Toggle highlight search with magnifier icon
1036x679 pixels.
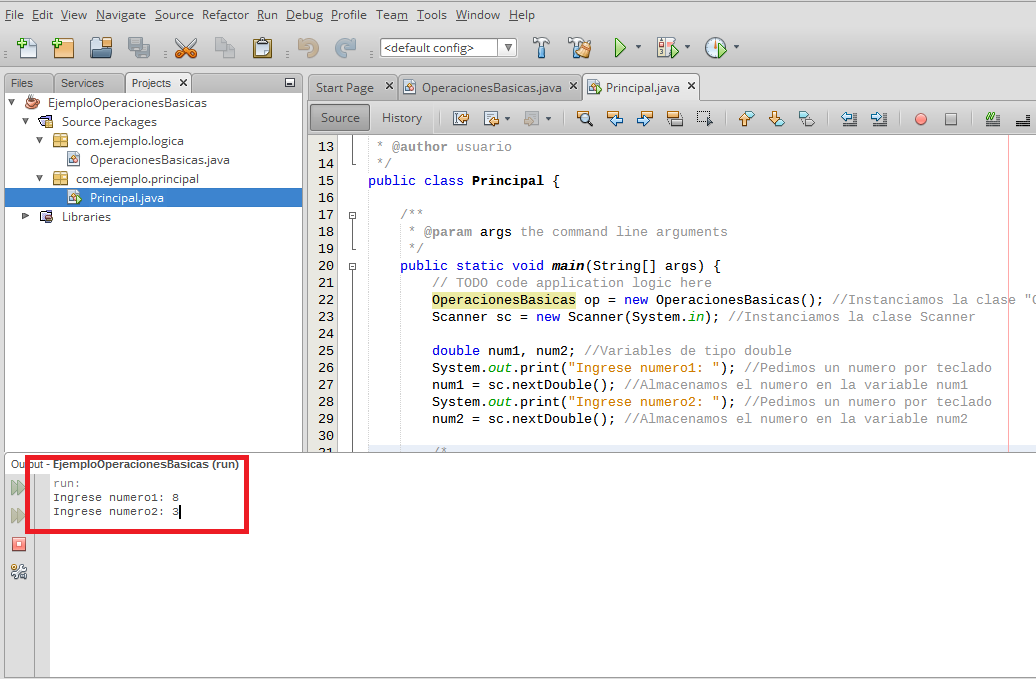[x=584, y=118]
